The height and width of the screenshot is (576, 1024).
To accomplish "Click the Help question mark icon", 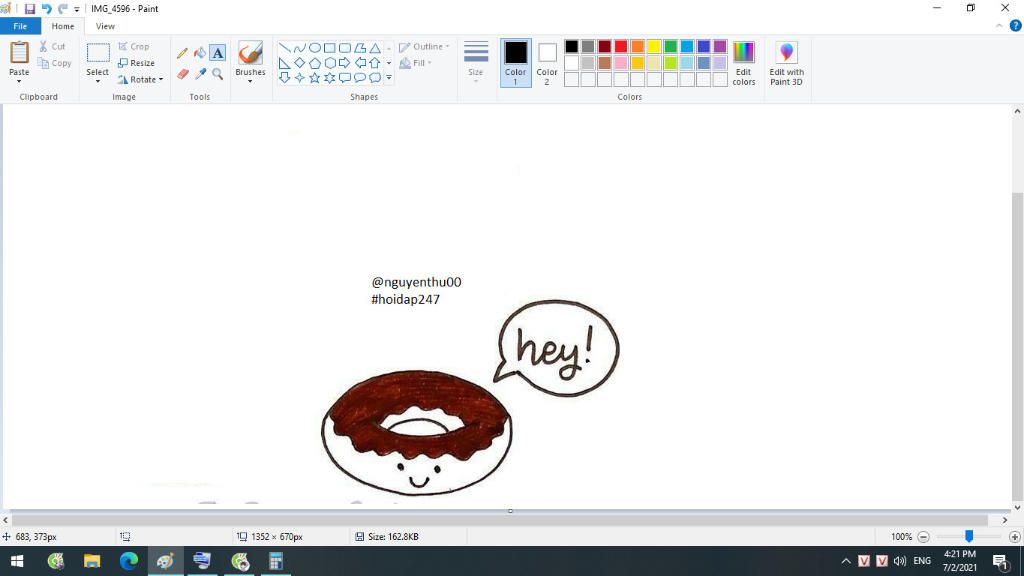I will point(1015,26).
